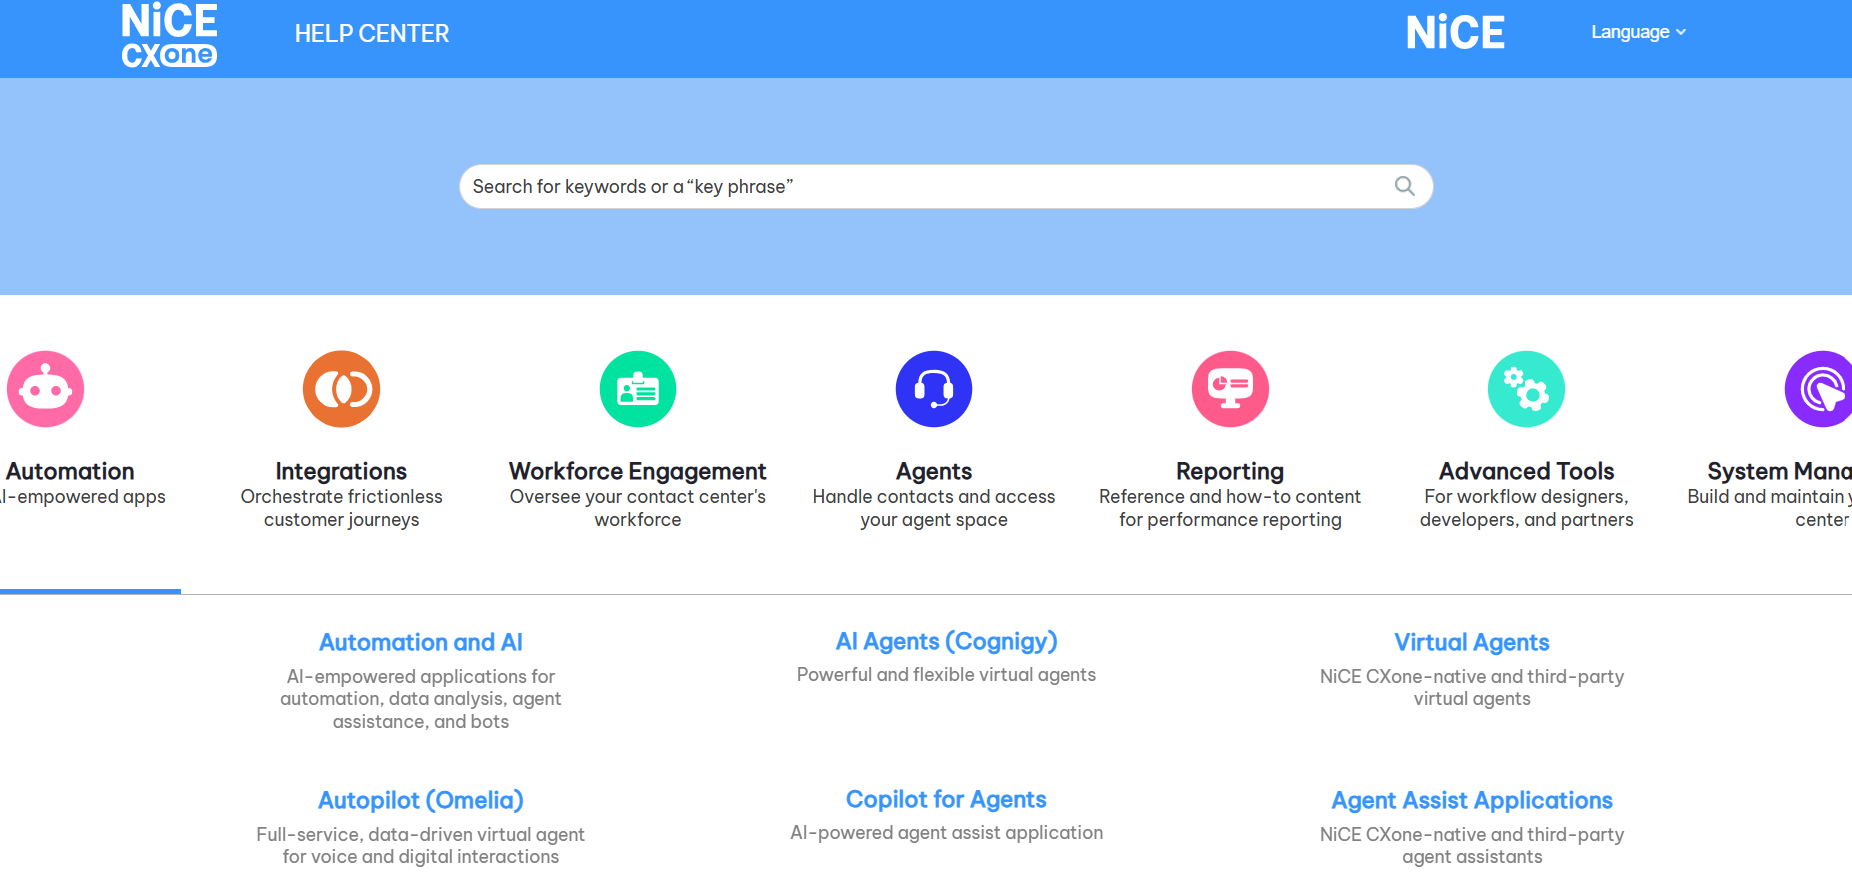Click 'NiCE CXone-native and third-party virtual agents'
Viewport: 1852px width, 887px height.
click(x=1472, y=688)
